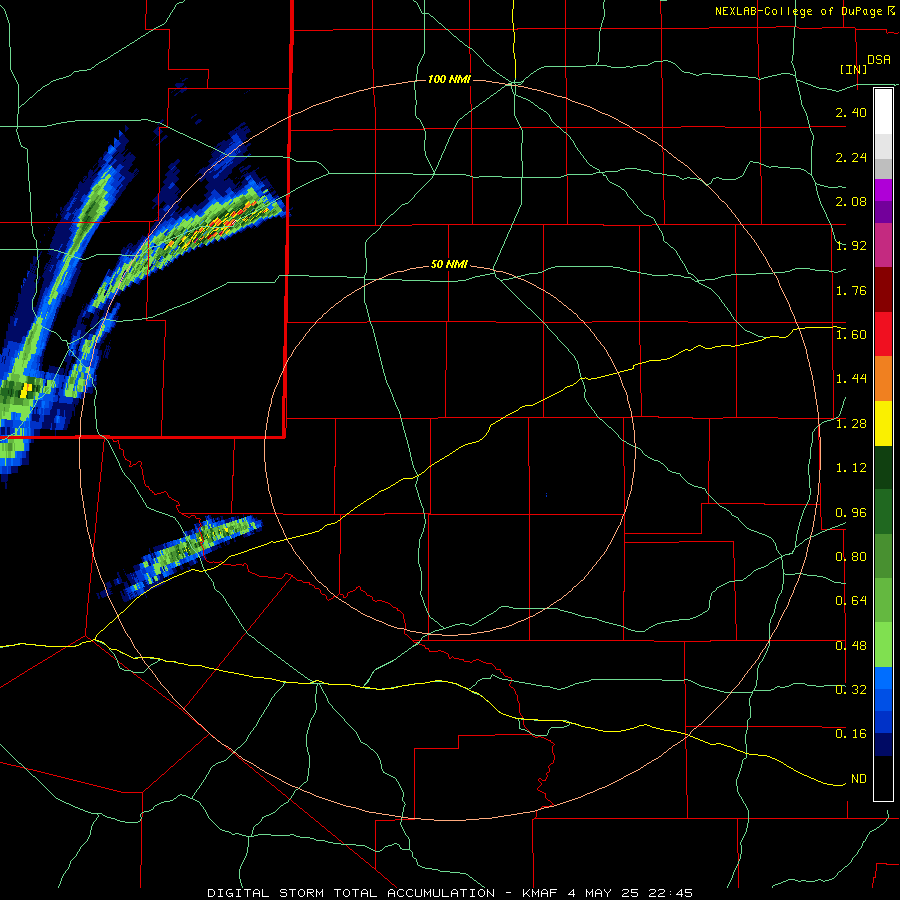
Task: Pick the black ND swatch at legend bottom
Action: tap(883, 778)
